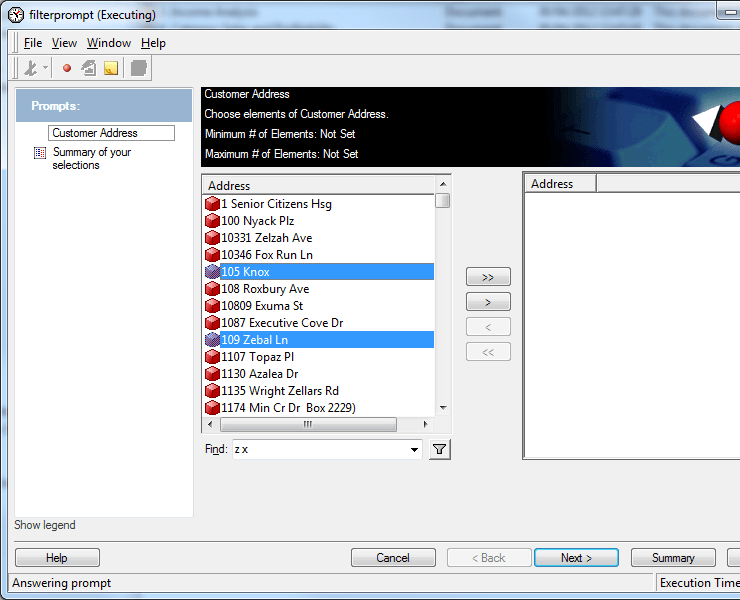Click the yellow note toolbar icon
This screenshot has height=600, width=740.
[x=111, y=68]
